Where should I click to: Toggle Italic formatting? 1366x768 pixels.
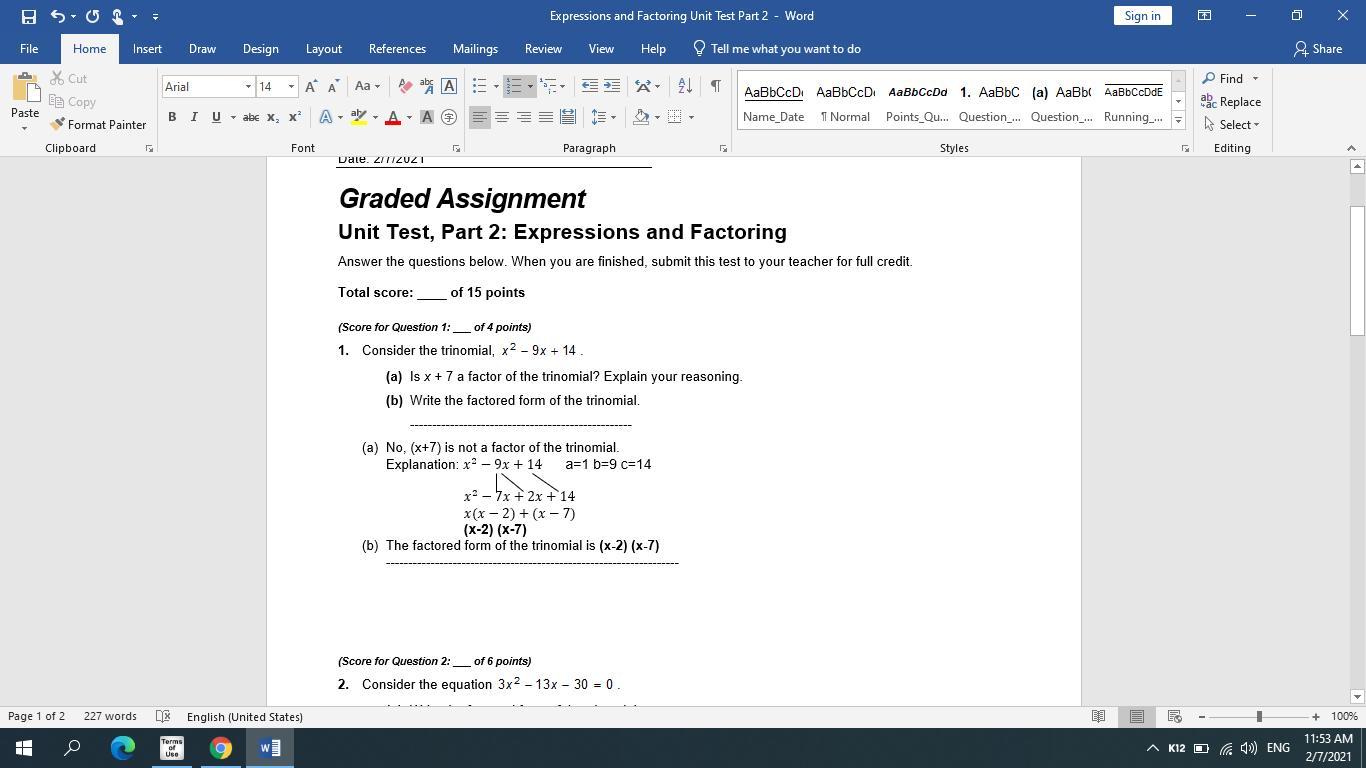click(194, 117)
